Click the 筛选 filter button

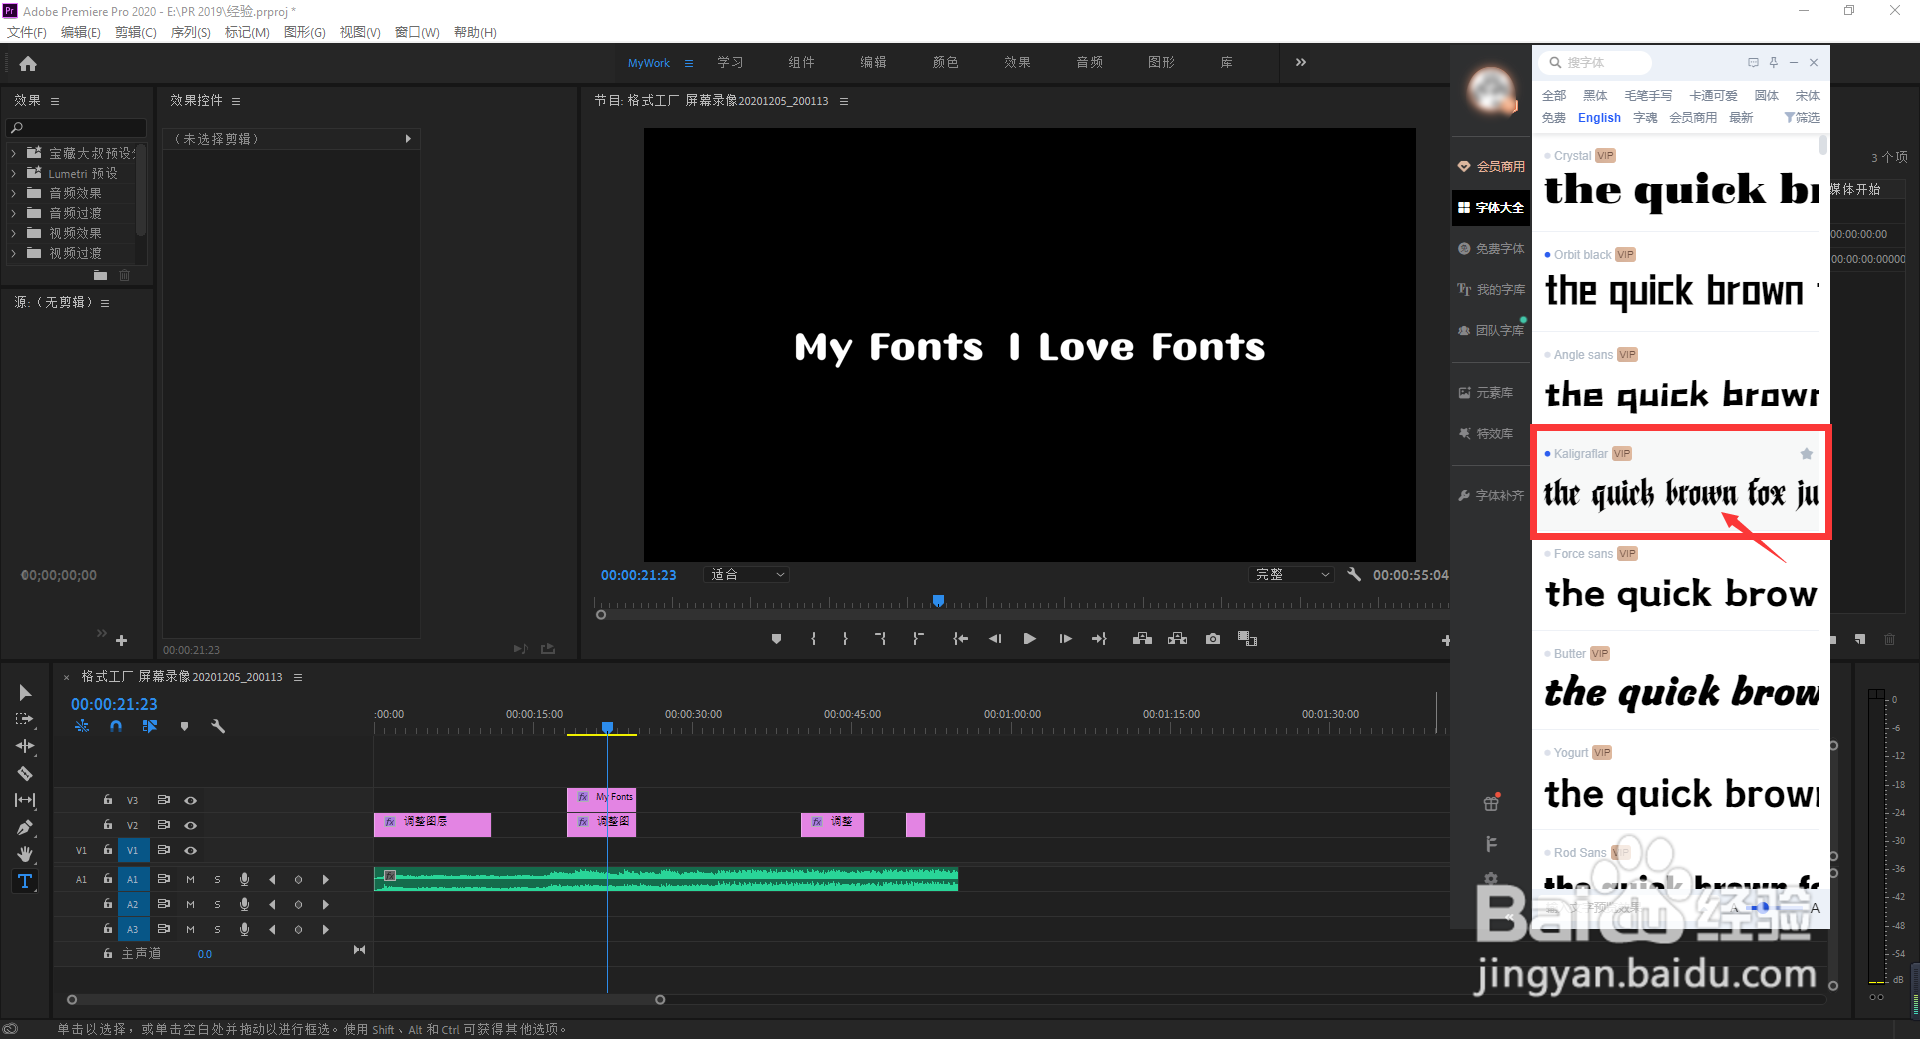1802,118
